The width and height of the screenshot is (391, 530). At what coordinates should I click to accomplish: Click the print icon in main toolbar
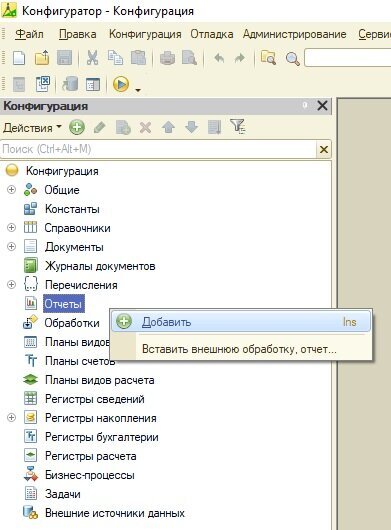tap(167, 58)
